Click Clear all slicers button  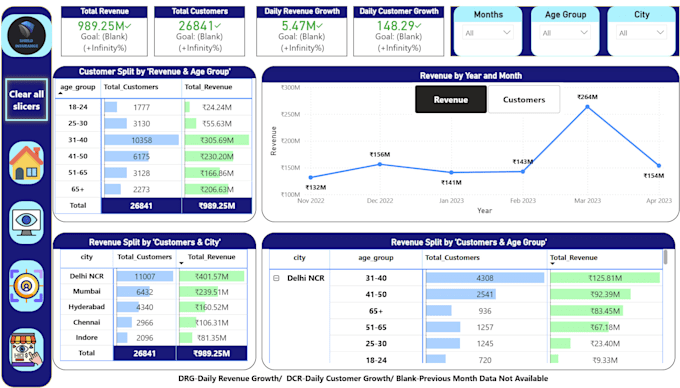click(x=26, y=100)
